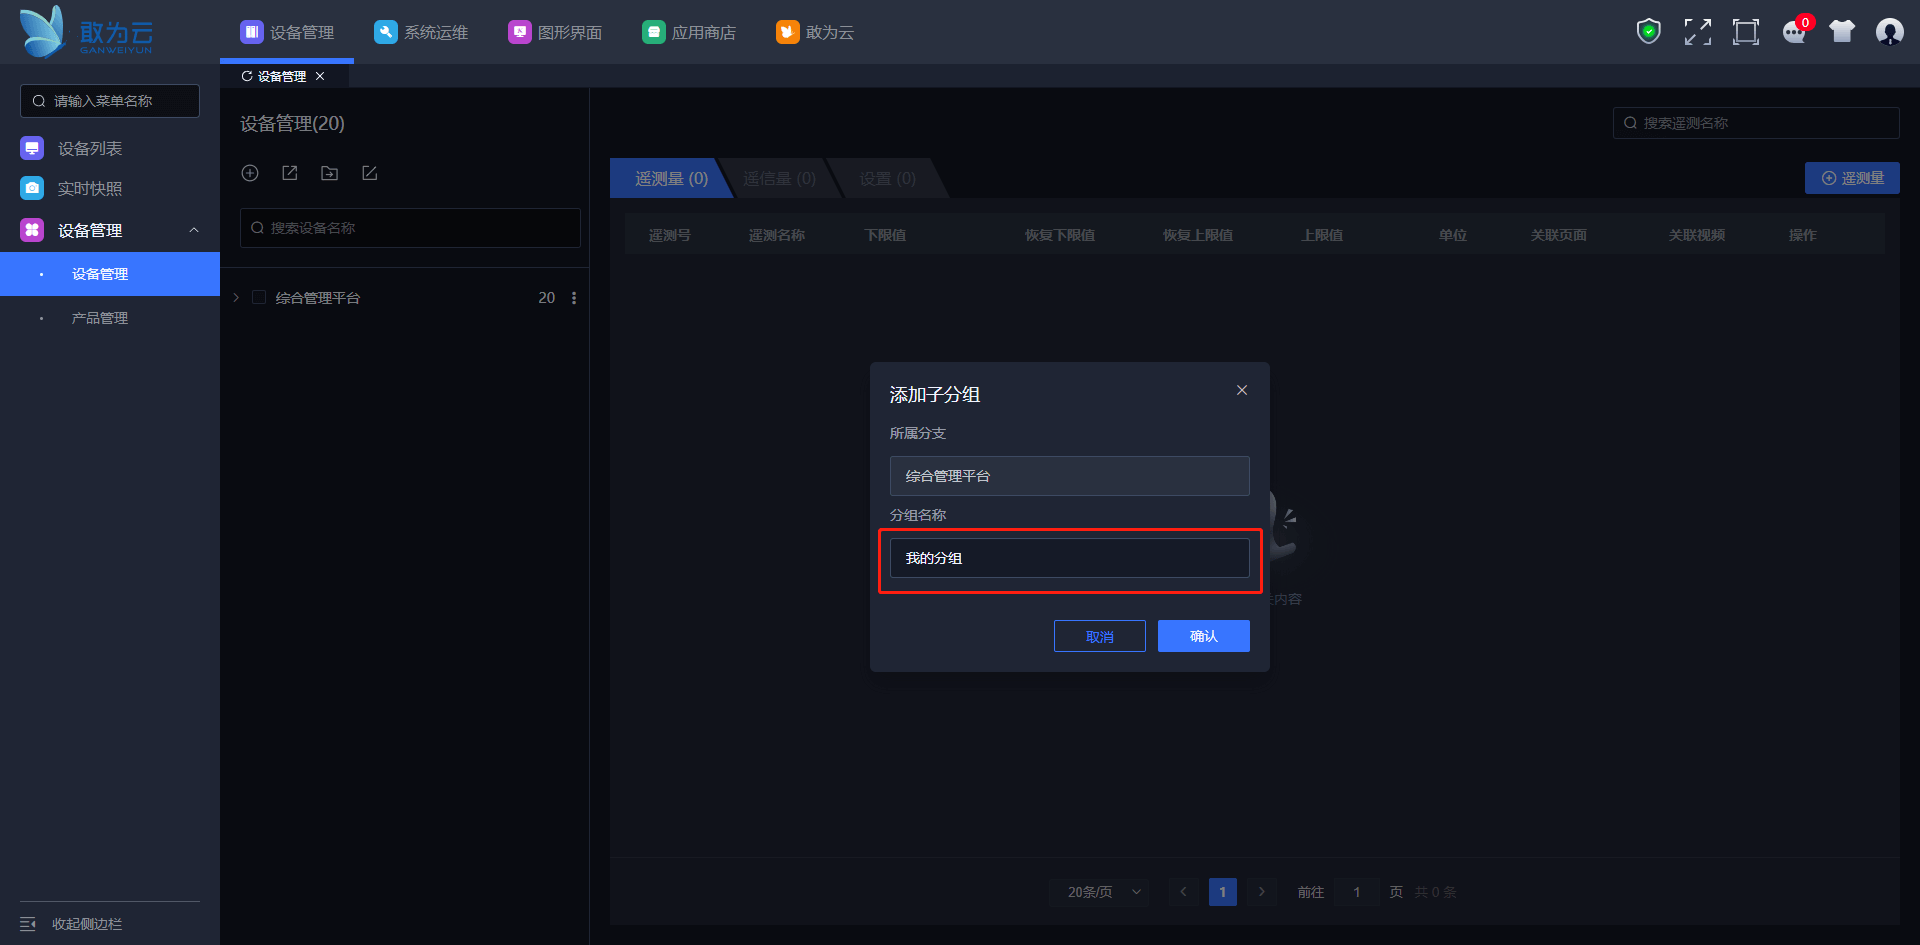1920x945 pixels.
Task: Click the 收起侧边栏 collapse icon
Action: [x=28, y=924]
